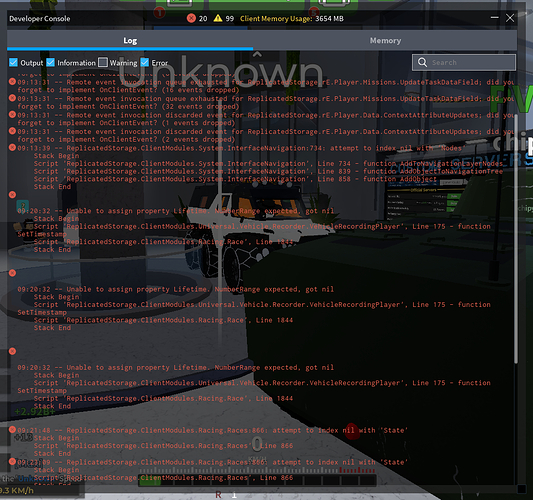Click the Developer Console title text
533x500 pixels.
pyautogui.click(x=40, y=19)
